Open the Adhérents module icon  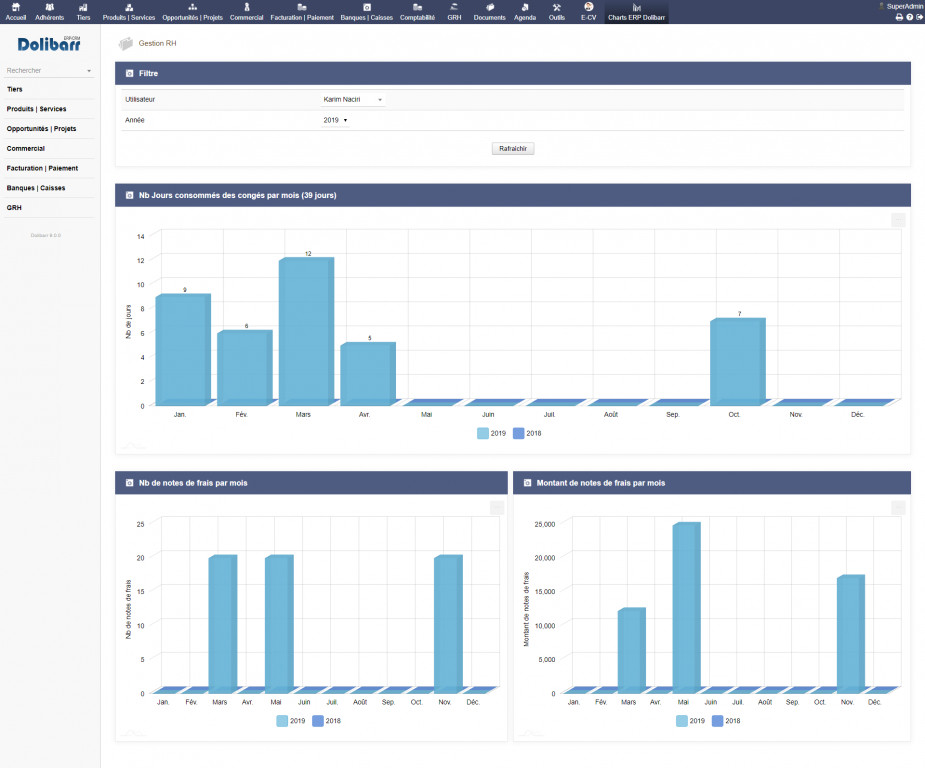50,11
